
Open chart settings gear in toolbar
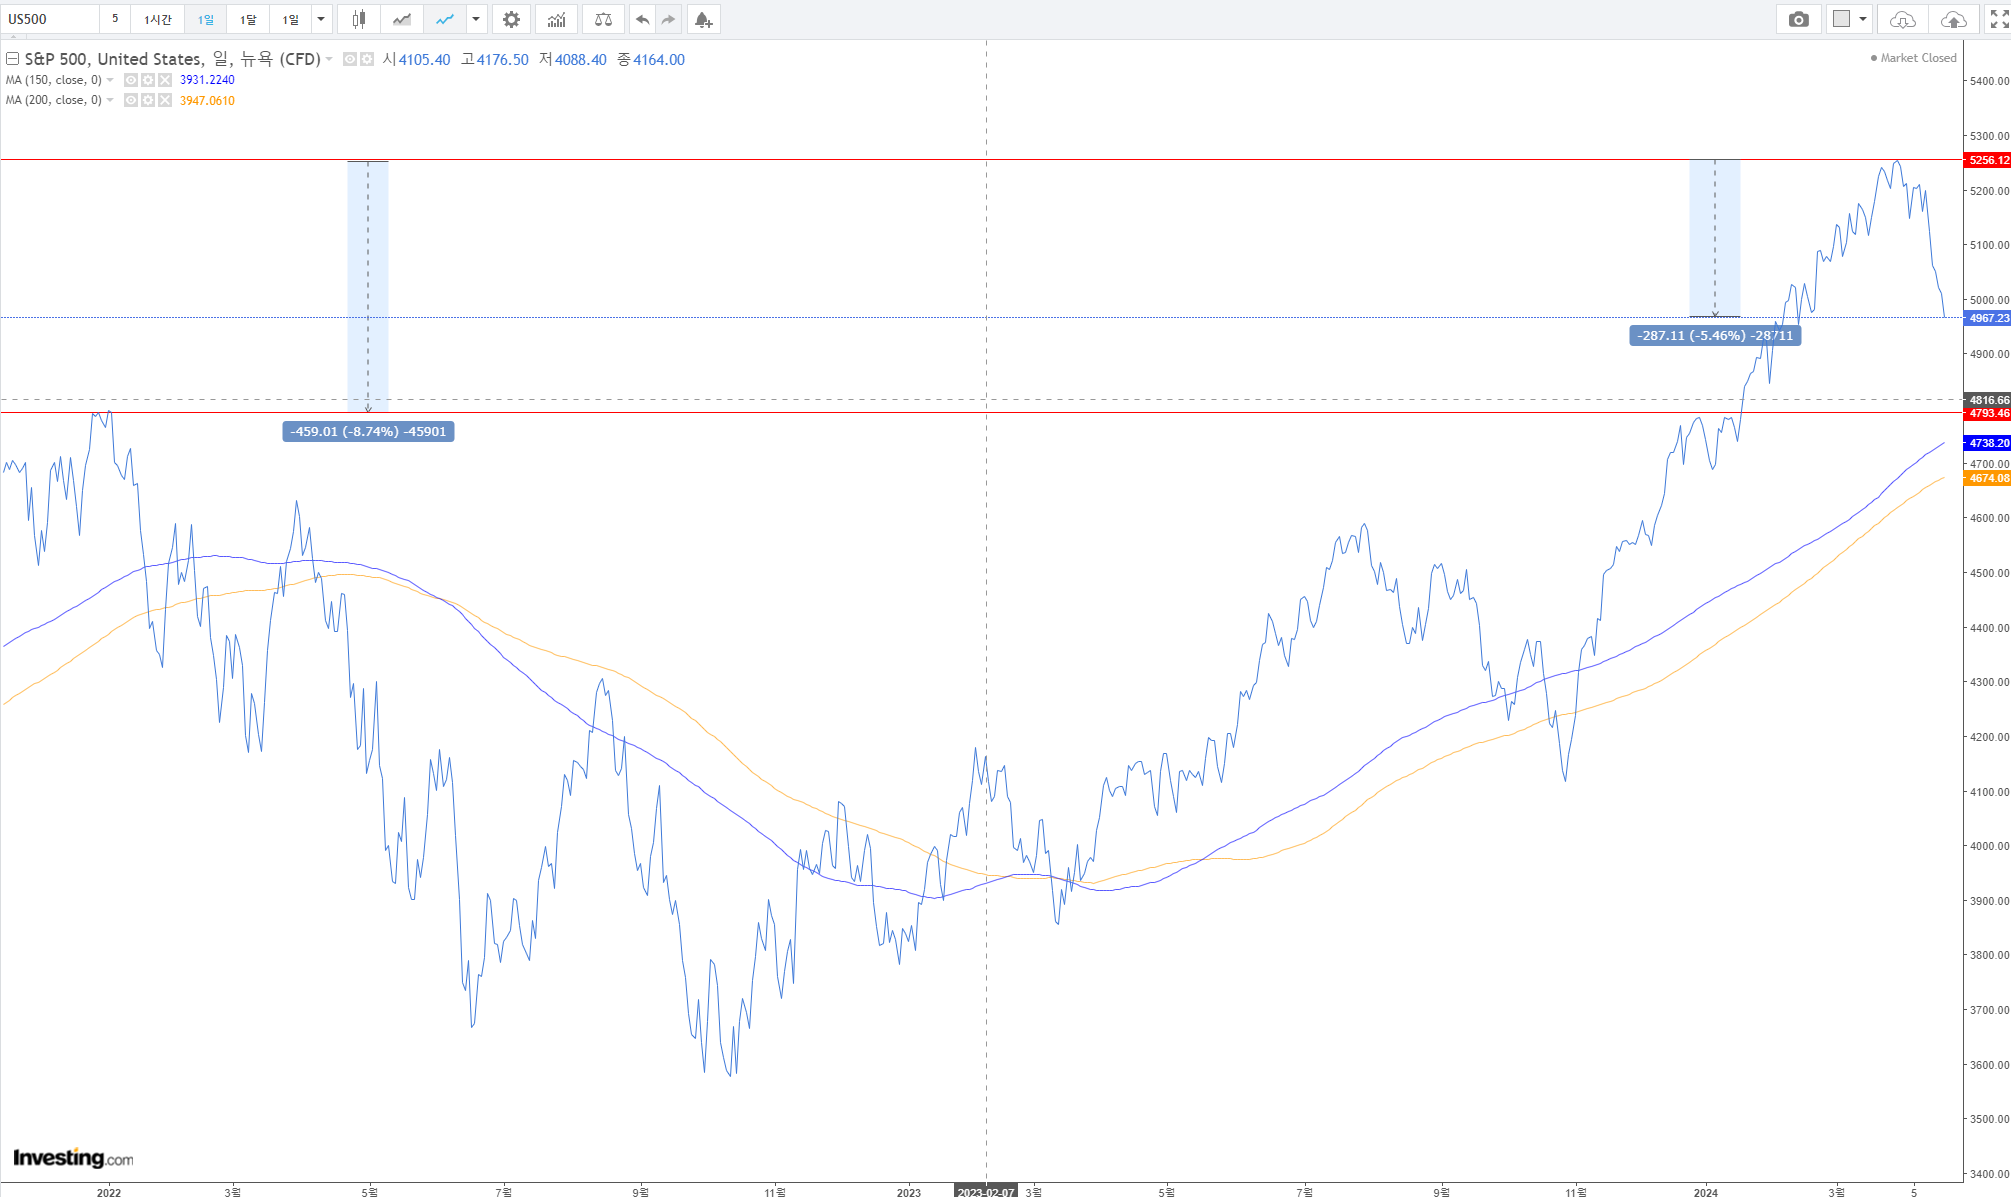(511, 19)
